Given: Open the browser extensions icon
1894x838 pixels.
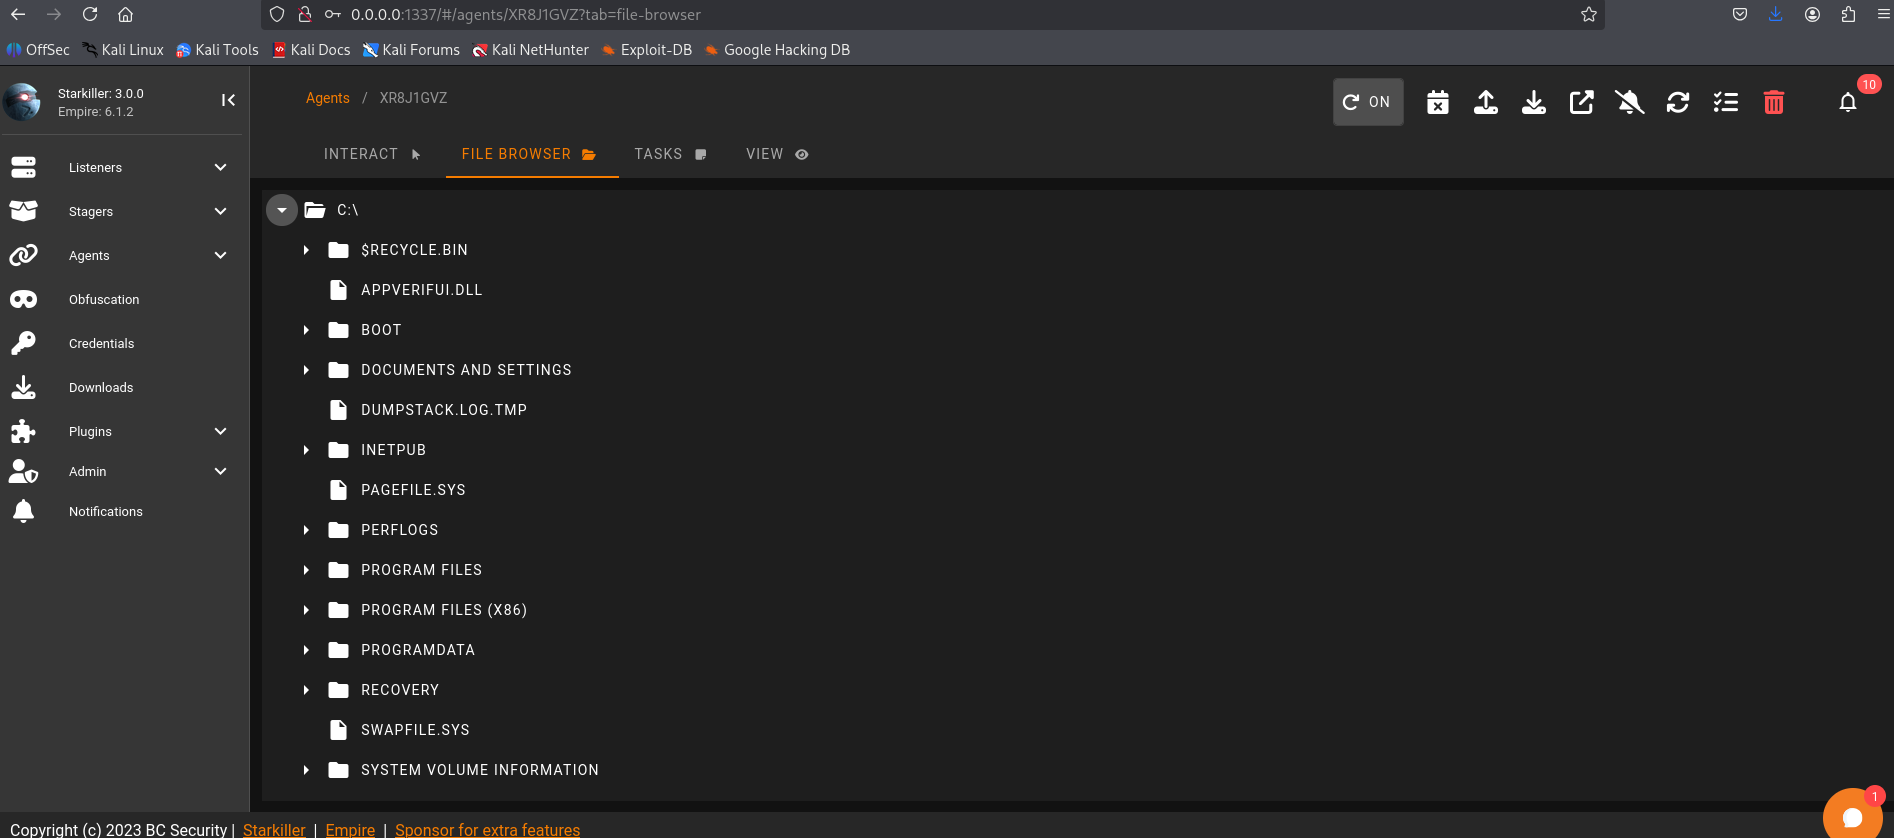Looking at the screenshot, I should pyautogui.click(x=1847, y=14).
